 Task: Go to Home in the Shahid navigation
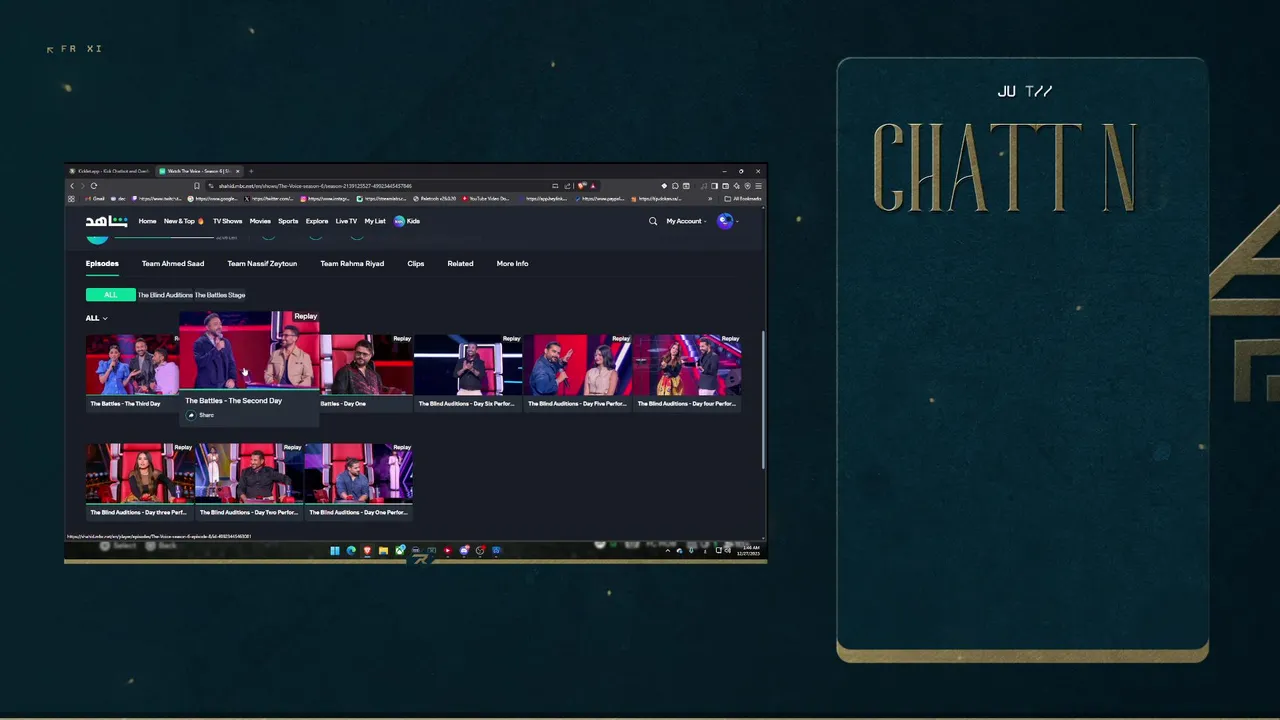147,221
